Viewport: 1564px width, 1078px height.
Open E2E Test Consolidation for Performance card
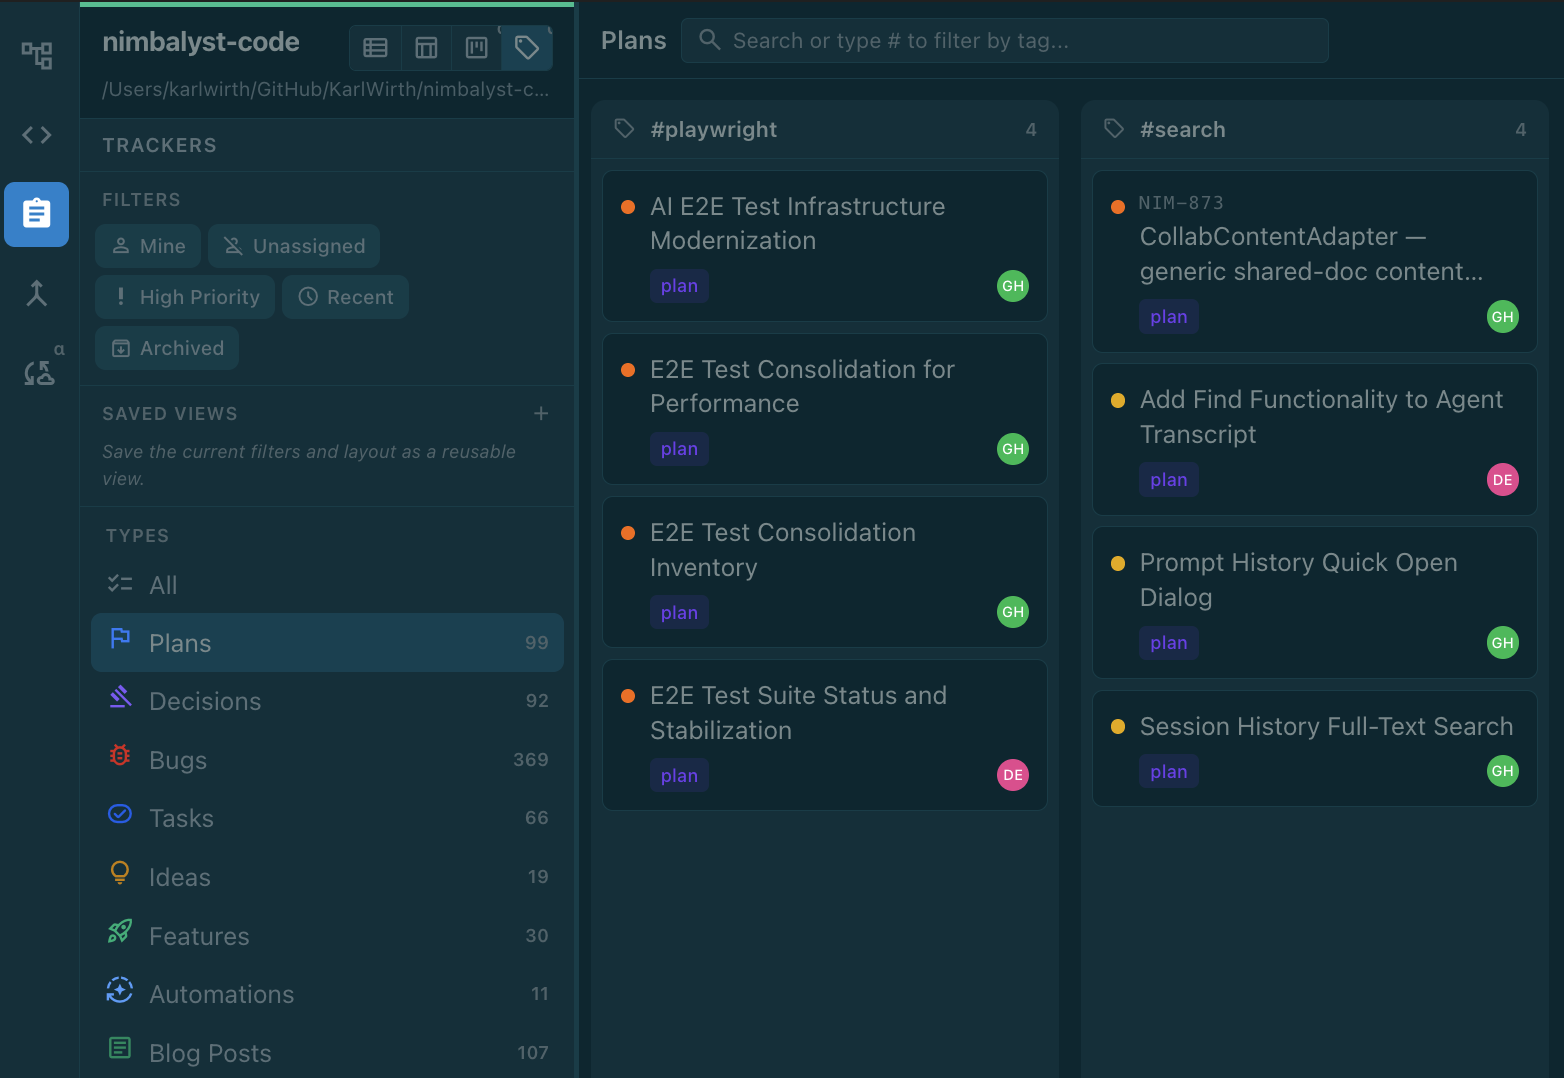click(x=825, y=409)
